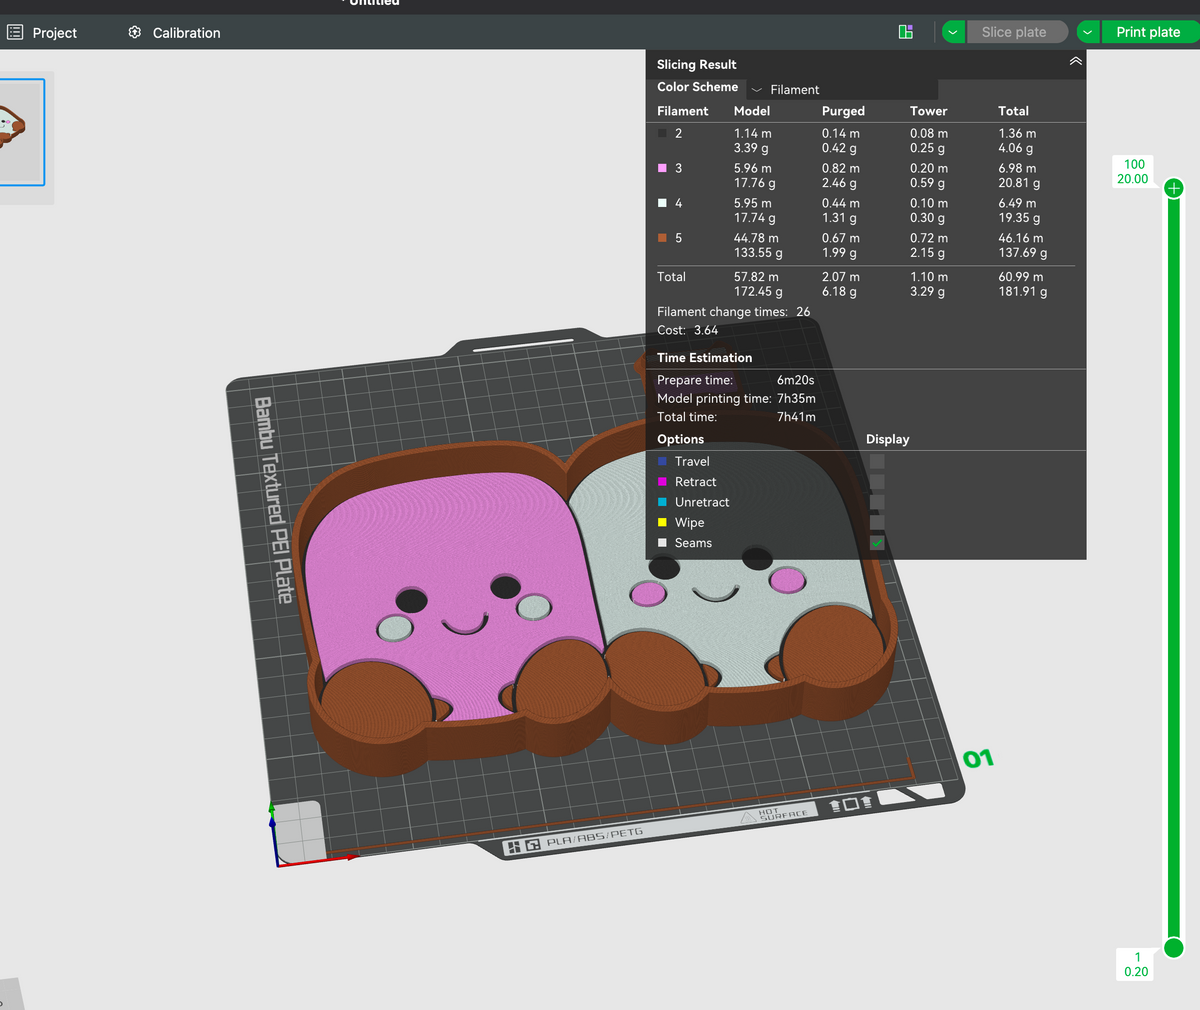The image size is (1200, 1010).
Task: Toggle the Travel display checkbox
Action: 877,461
